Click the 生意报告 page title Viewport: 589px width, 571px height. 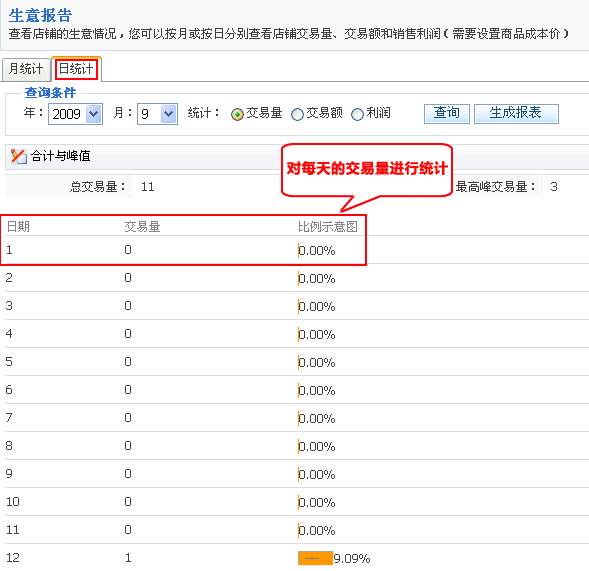pos(40,15)
